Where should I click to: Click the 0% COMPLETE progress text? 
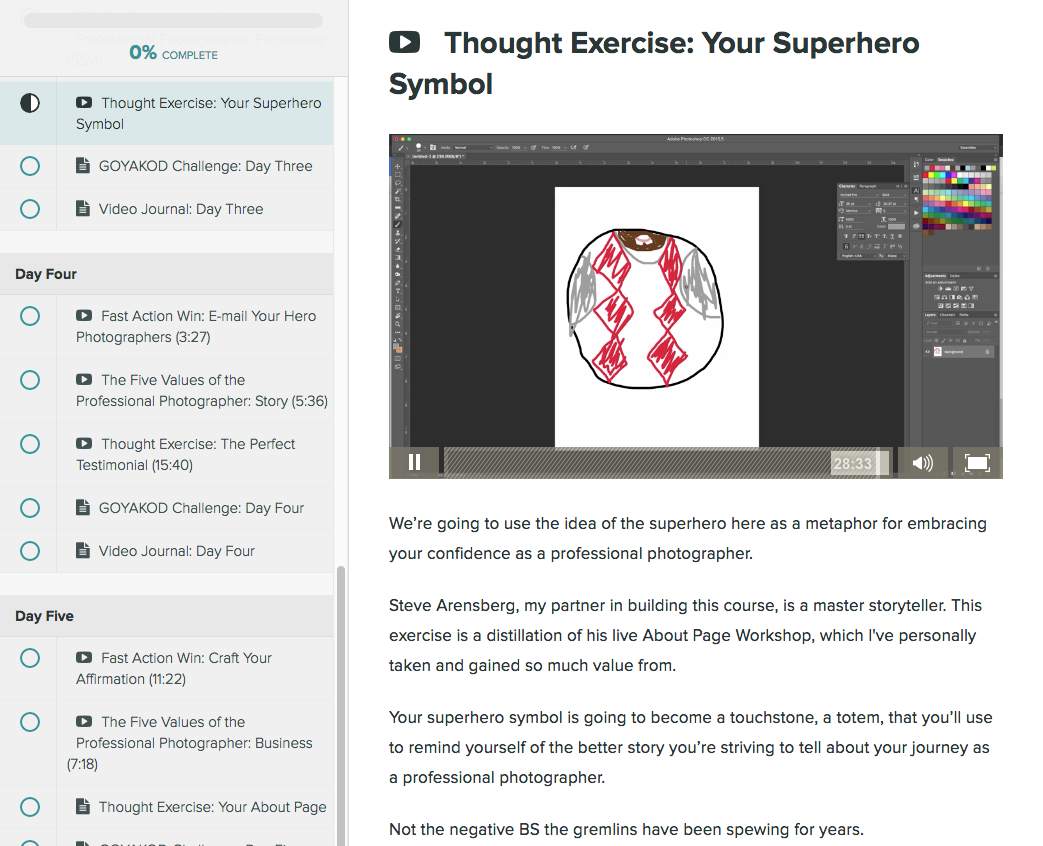(x=174, y=53)
